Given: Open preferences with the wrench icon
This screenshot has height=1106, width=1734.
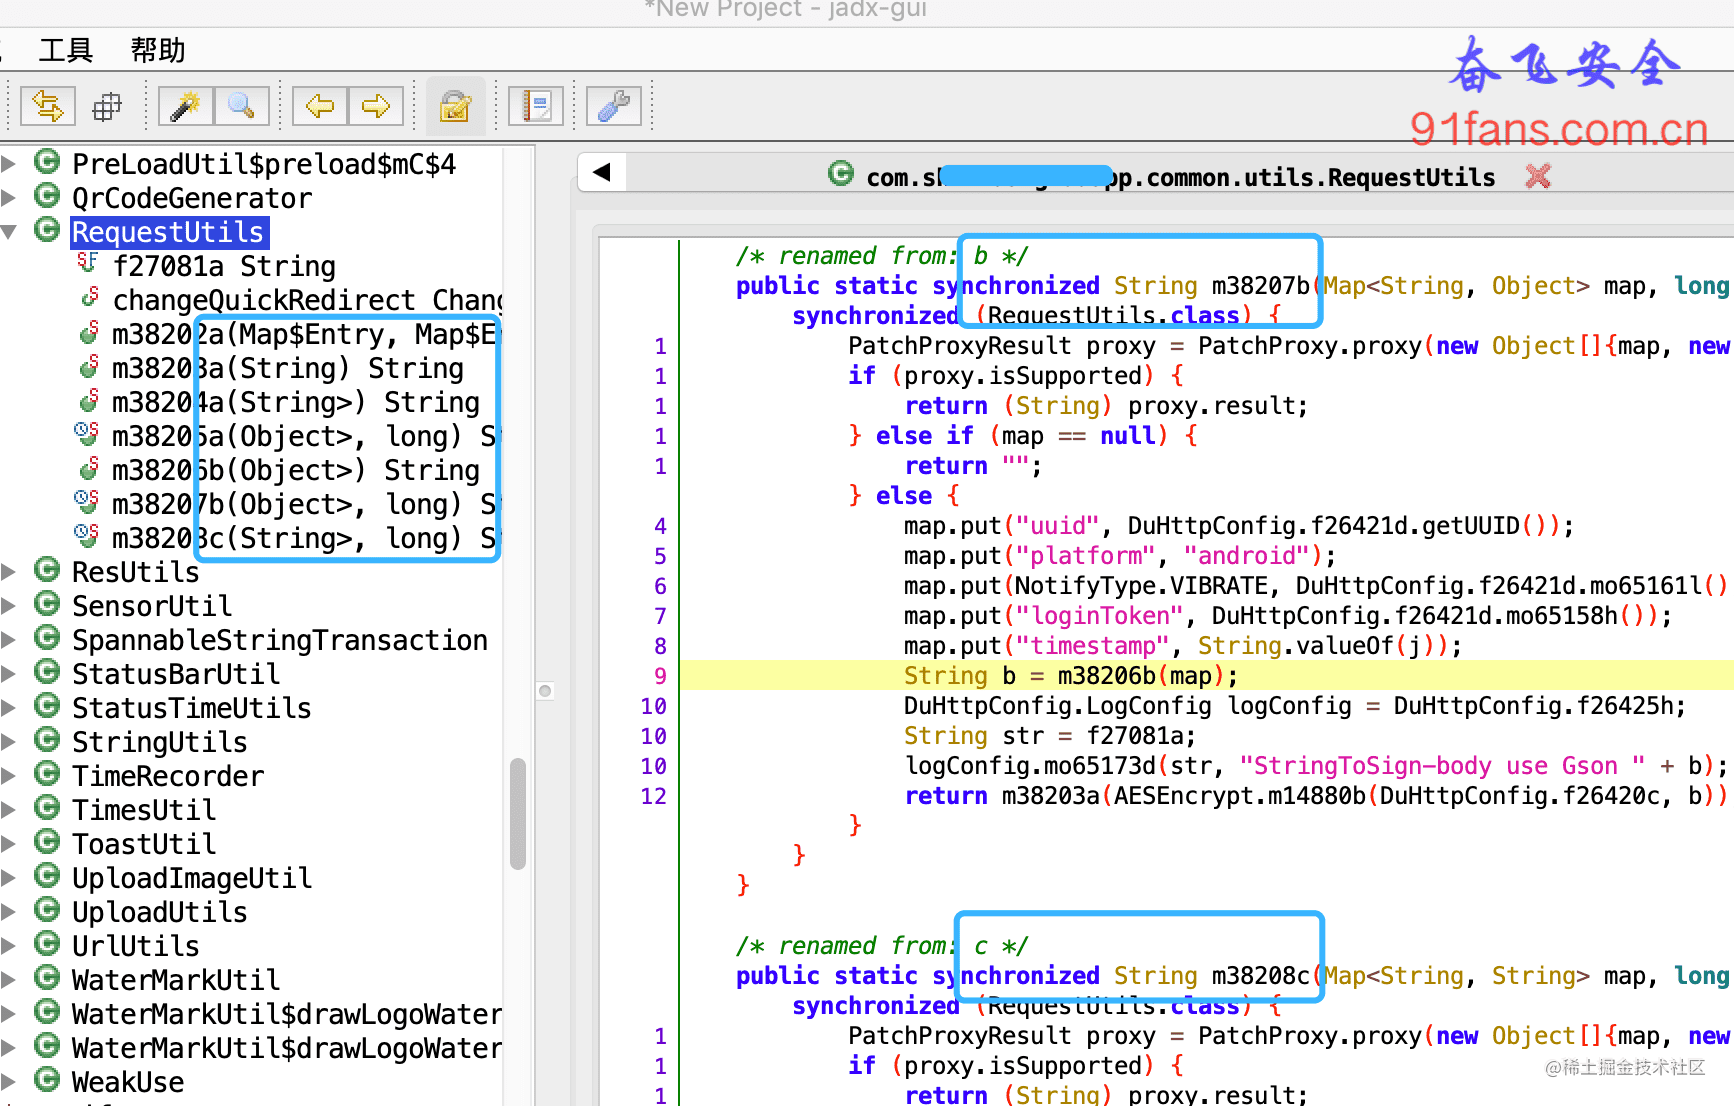Looking at the screenshot, I should coord(614,105).
